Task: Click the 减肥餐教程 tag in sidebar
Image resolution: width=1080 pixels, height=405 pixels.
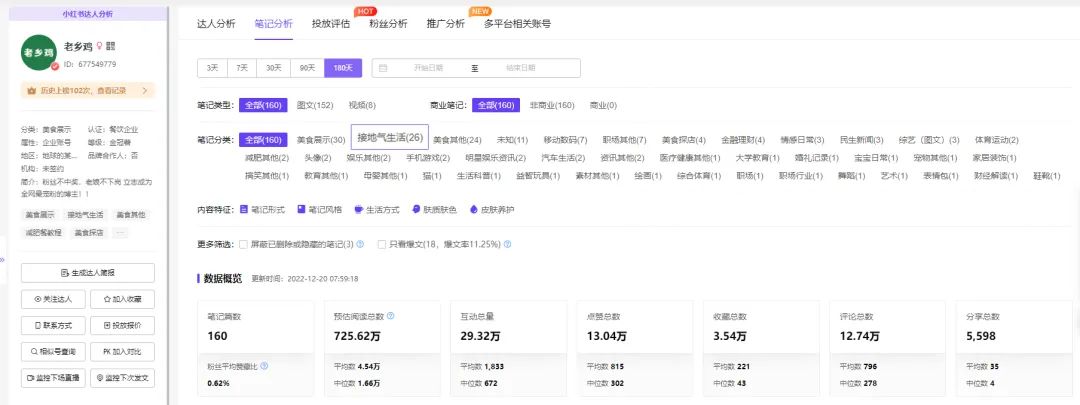Action: 43,233
